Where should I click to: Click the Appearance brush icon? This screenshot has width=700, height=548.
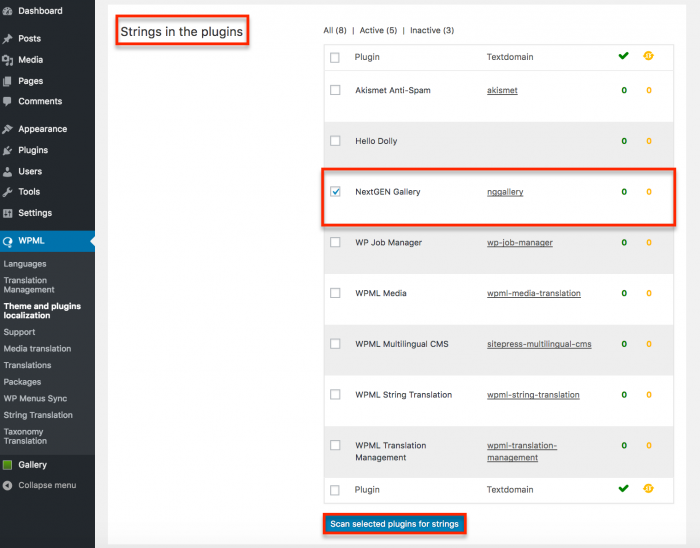click(x=7, y=129)
